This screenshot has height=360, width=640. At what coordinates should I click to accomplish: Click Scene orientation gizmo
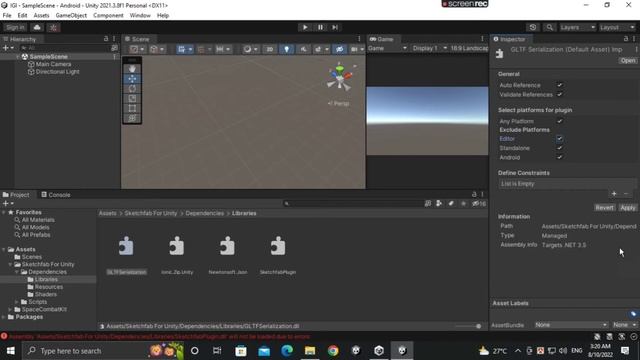[x=340, y=77]
